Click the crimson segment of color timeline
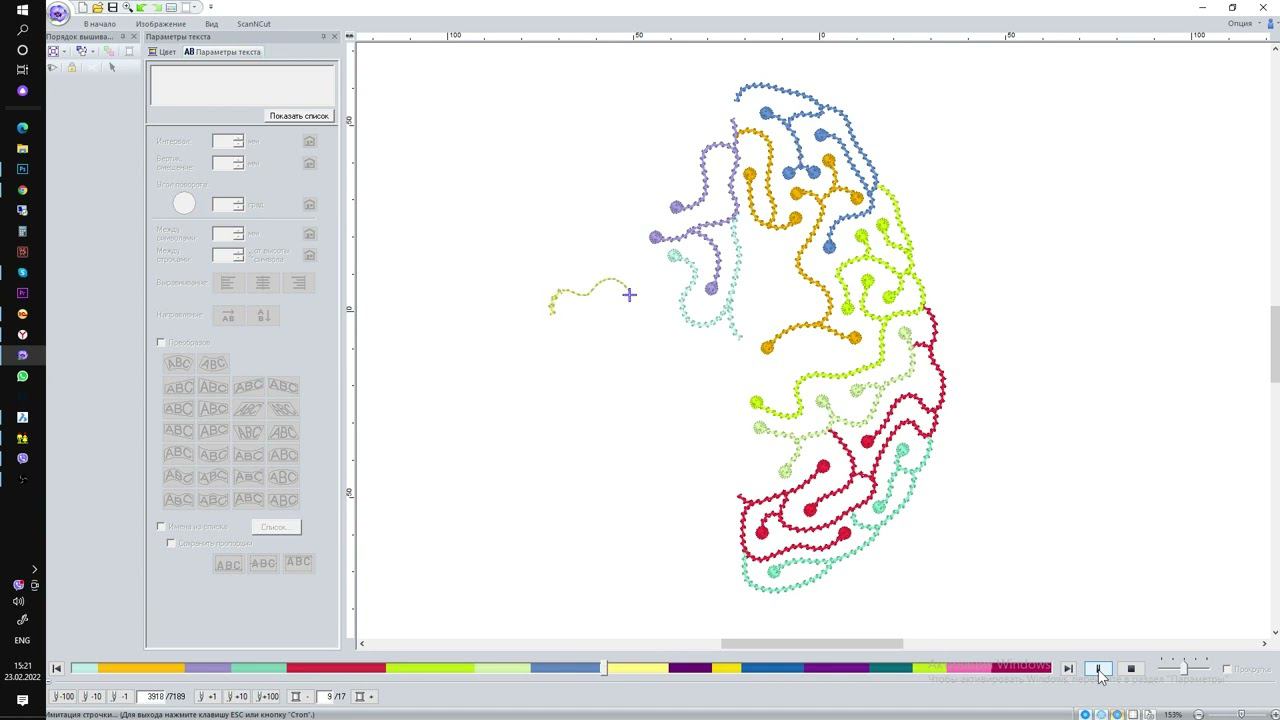Screen dimensions: 1280x720 [x=336, y=668]
